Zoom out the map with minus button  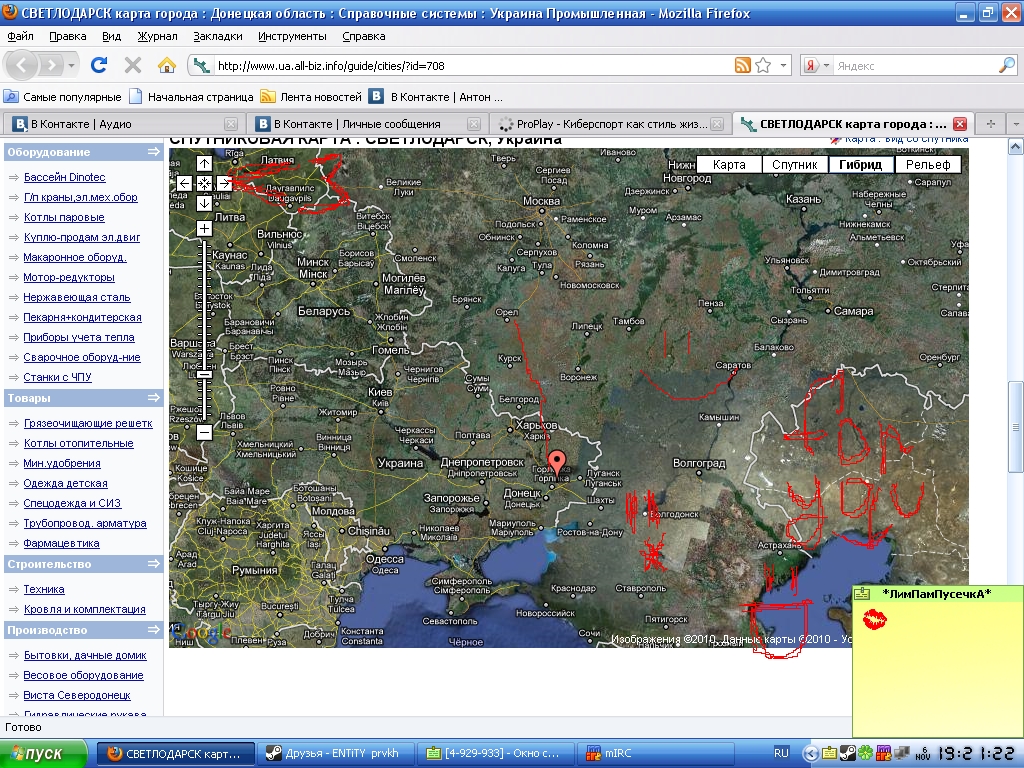(204, 432)
